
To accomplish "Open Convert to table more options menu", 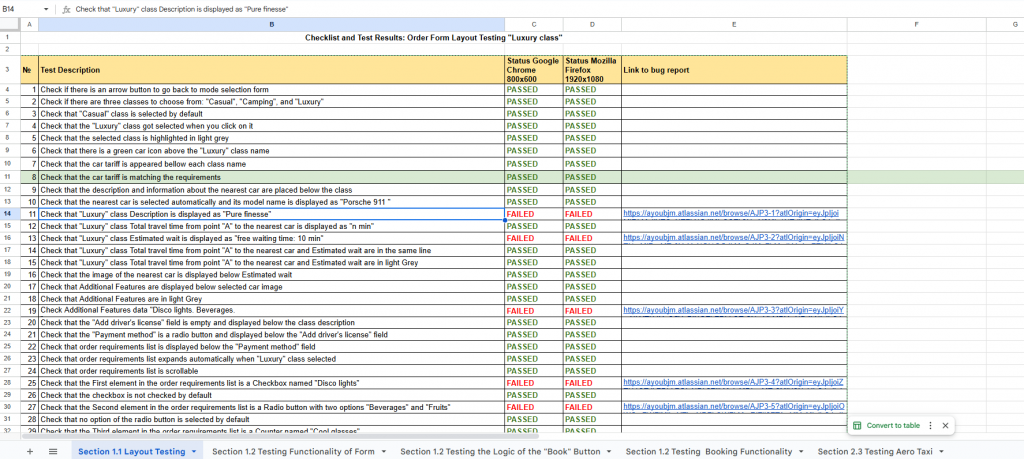I will tap(931, 425).
